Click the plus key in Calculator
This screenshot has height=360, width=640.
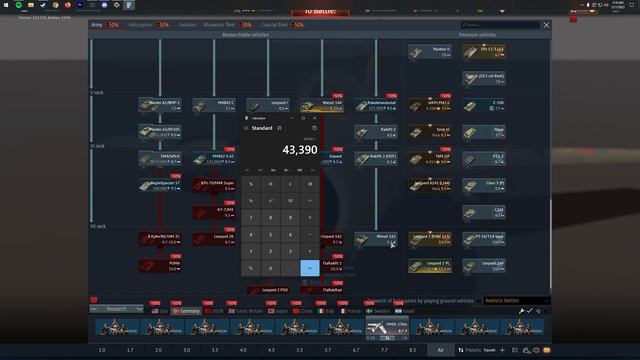(x=310, y=251)
